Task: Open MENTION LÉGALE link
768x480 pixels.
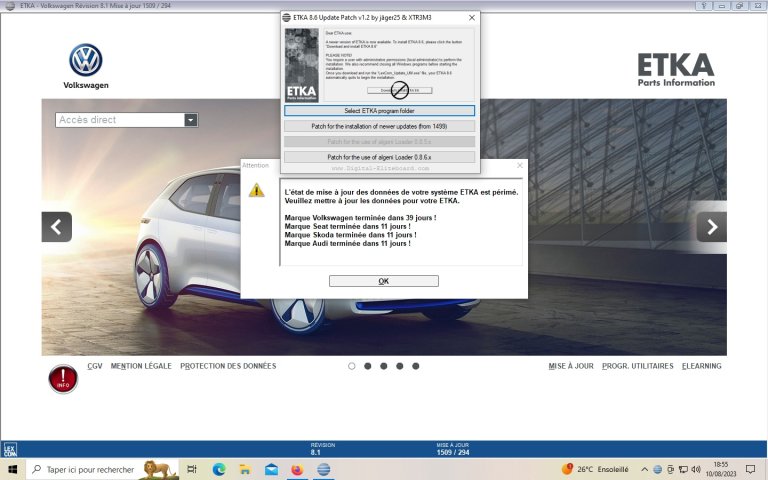Action: (141, 366)
